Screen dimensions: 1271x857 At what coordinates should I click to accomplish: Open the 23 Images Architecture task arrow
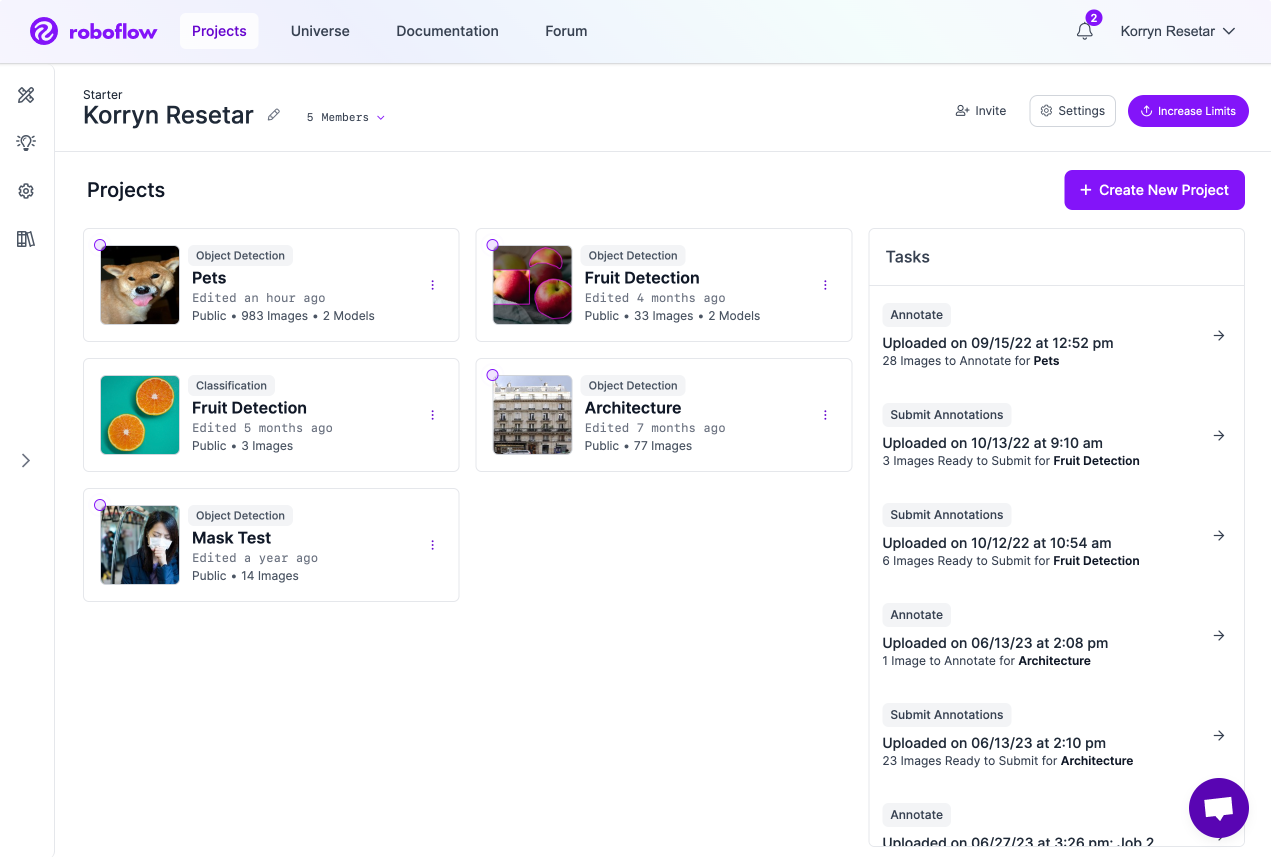pyautogui.click(x=1219, y=736)
